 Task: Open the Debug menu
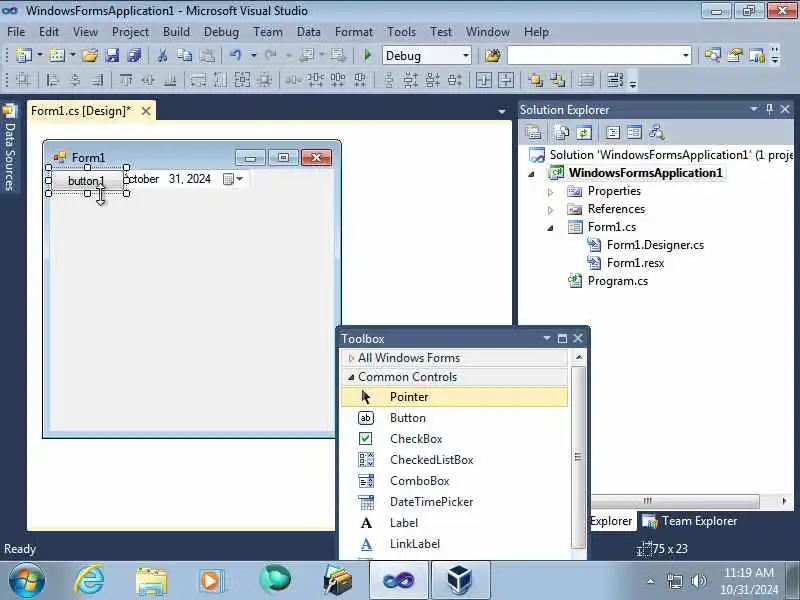pyautogui.click(x=221, y=32)
